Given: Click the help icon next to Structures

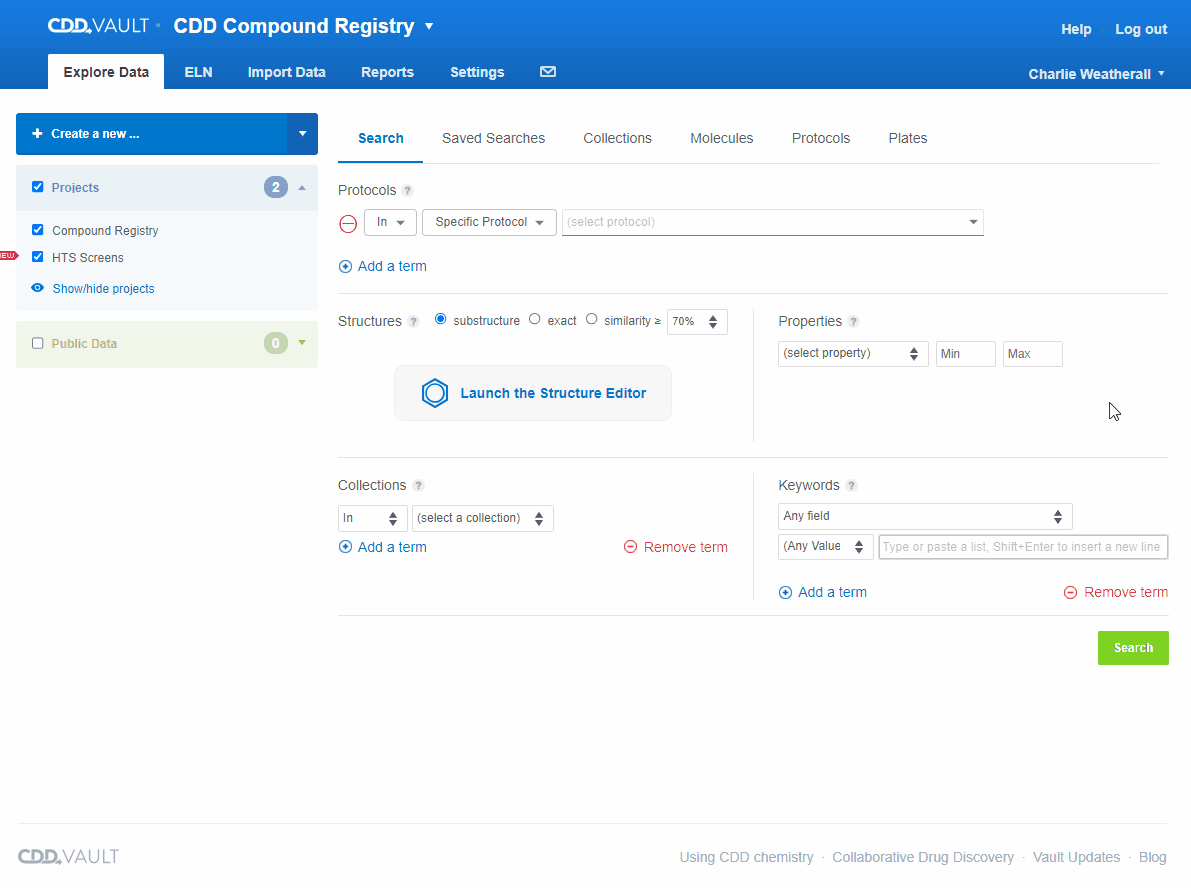Looking at the screenshot, I should tap(413, 321).
